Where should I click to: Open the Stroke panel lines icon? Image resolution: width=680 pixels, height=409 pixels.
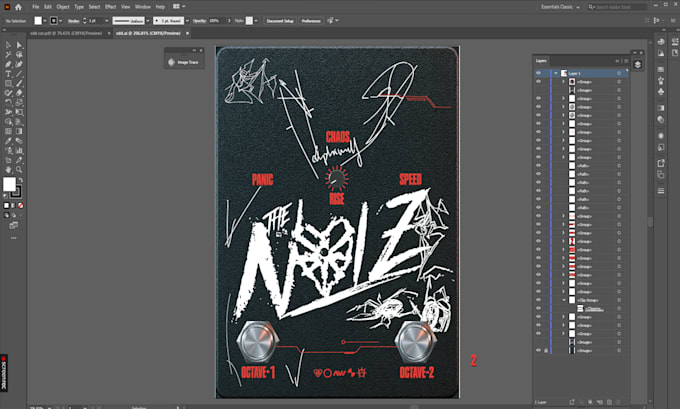pos(661,191)
